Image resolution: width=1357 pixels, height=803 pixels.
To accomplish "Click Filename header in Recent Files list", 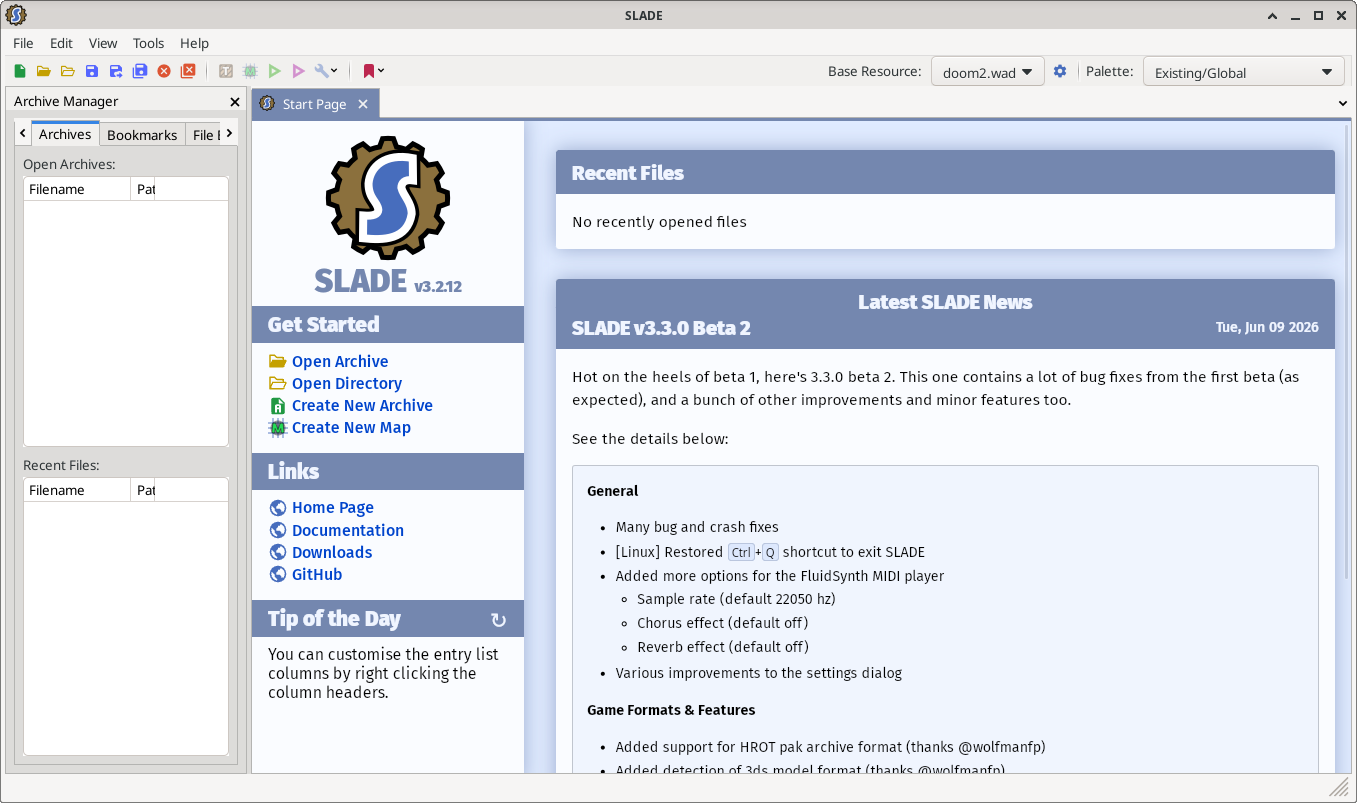I will tap(77, 490).
